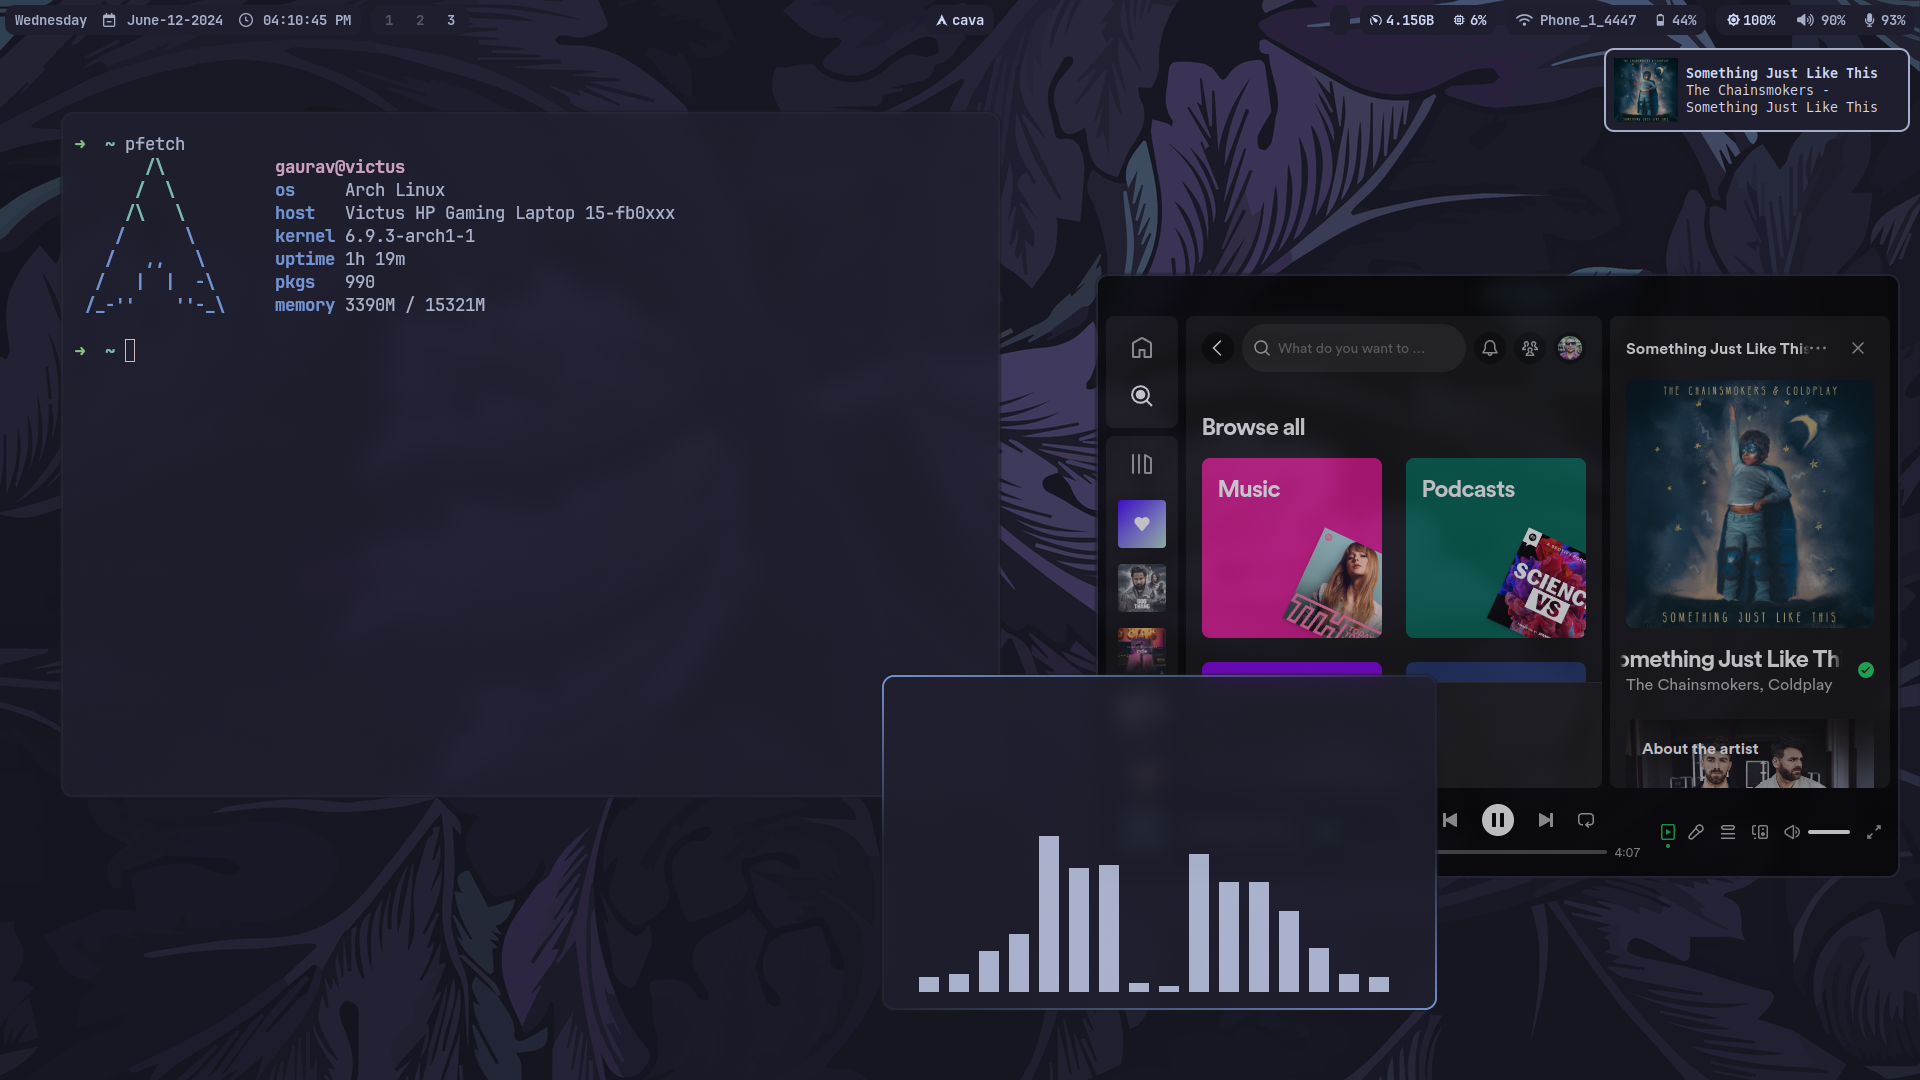Click the 4.15GB memory usage indicator

[1401, 20]
